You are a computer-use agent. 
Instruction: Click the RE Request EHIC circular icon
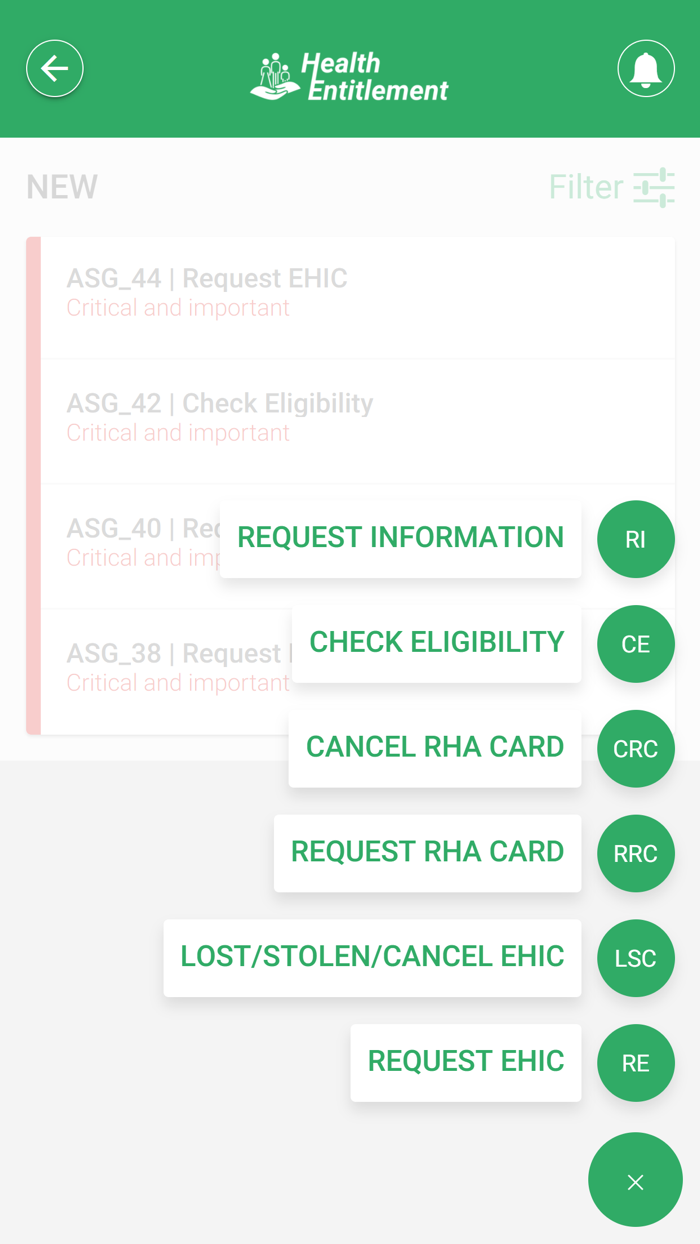636,1063
